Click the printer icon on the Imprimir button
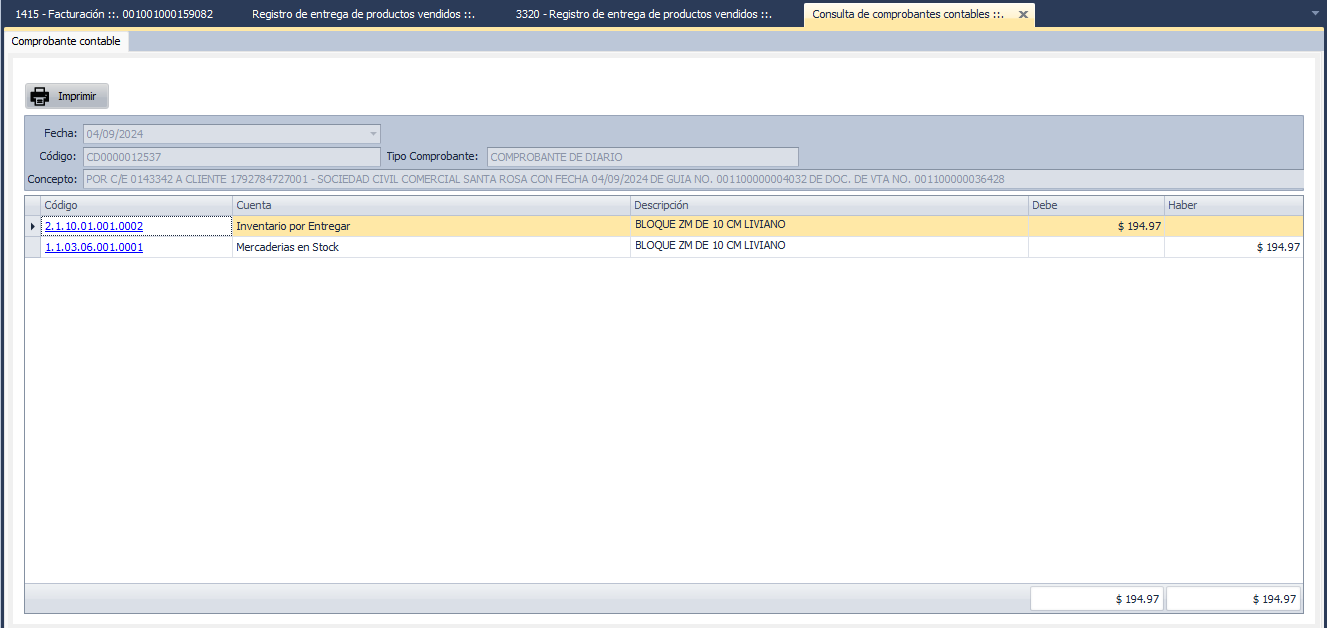This screenshot has width=1327, height=628. (x=40, y=97)
